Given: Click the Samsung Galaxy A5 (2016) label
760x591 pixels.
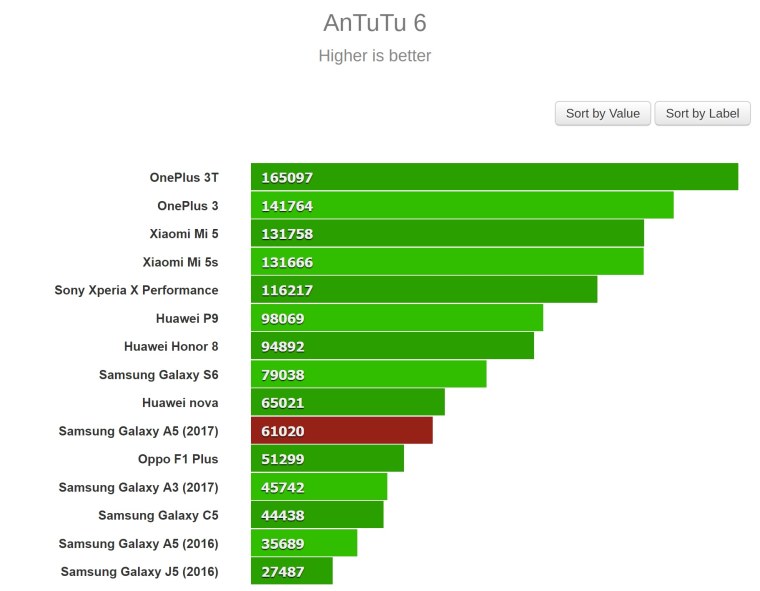Looking at the screenshot, I should (139, 543).
